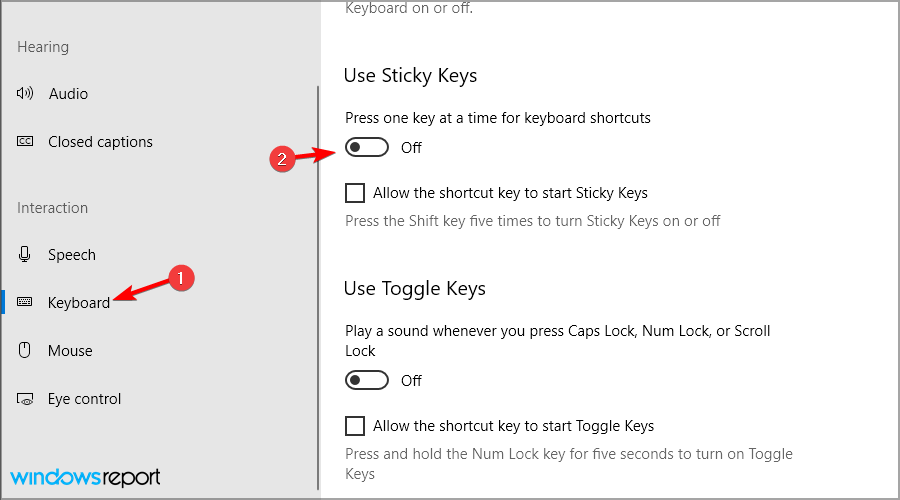Click the Closed captions CC icon

[26, 142]
